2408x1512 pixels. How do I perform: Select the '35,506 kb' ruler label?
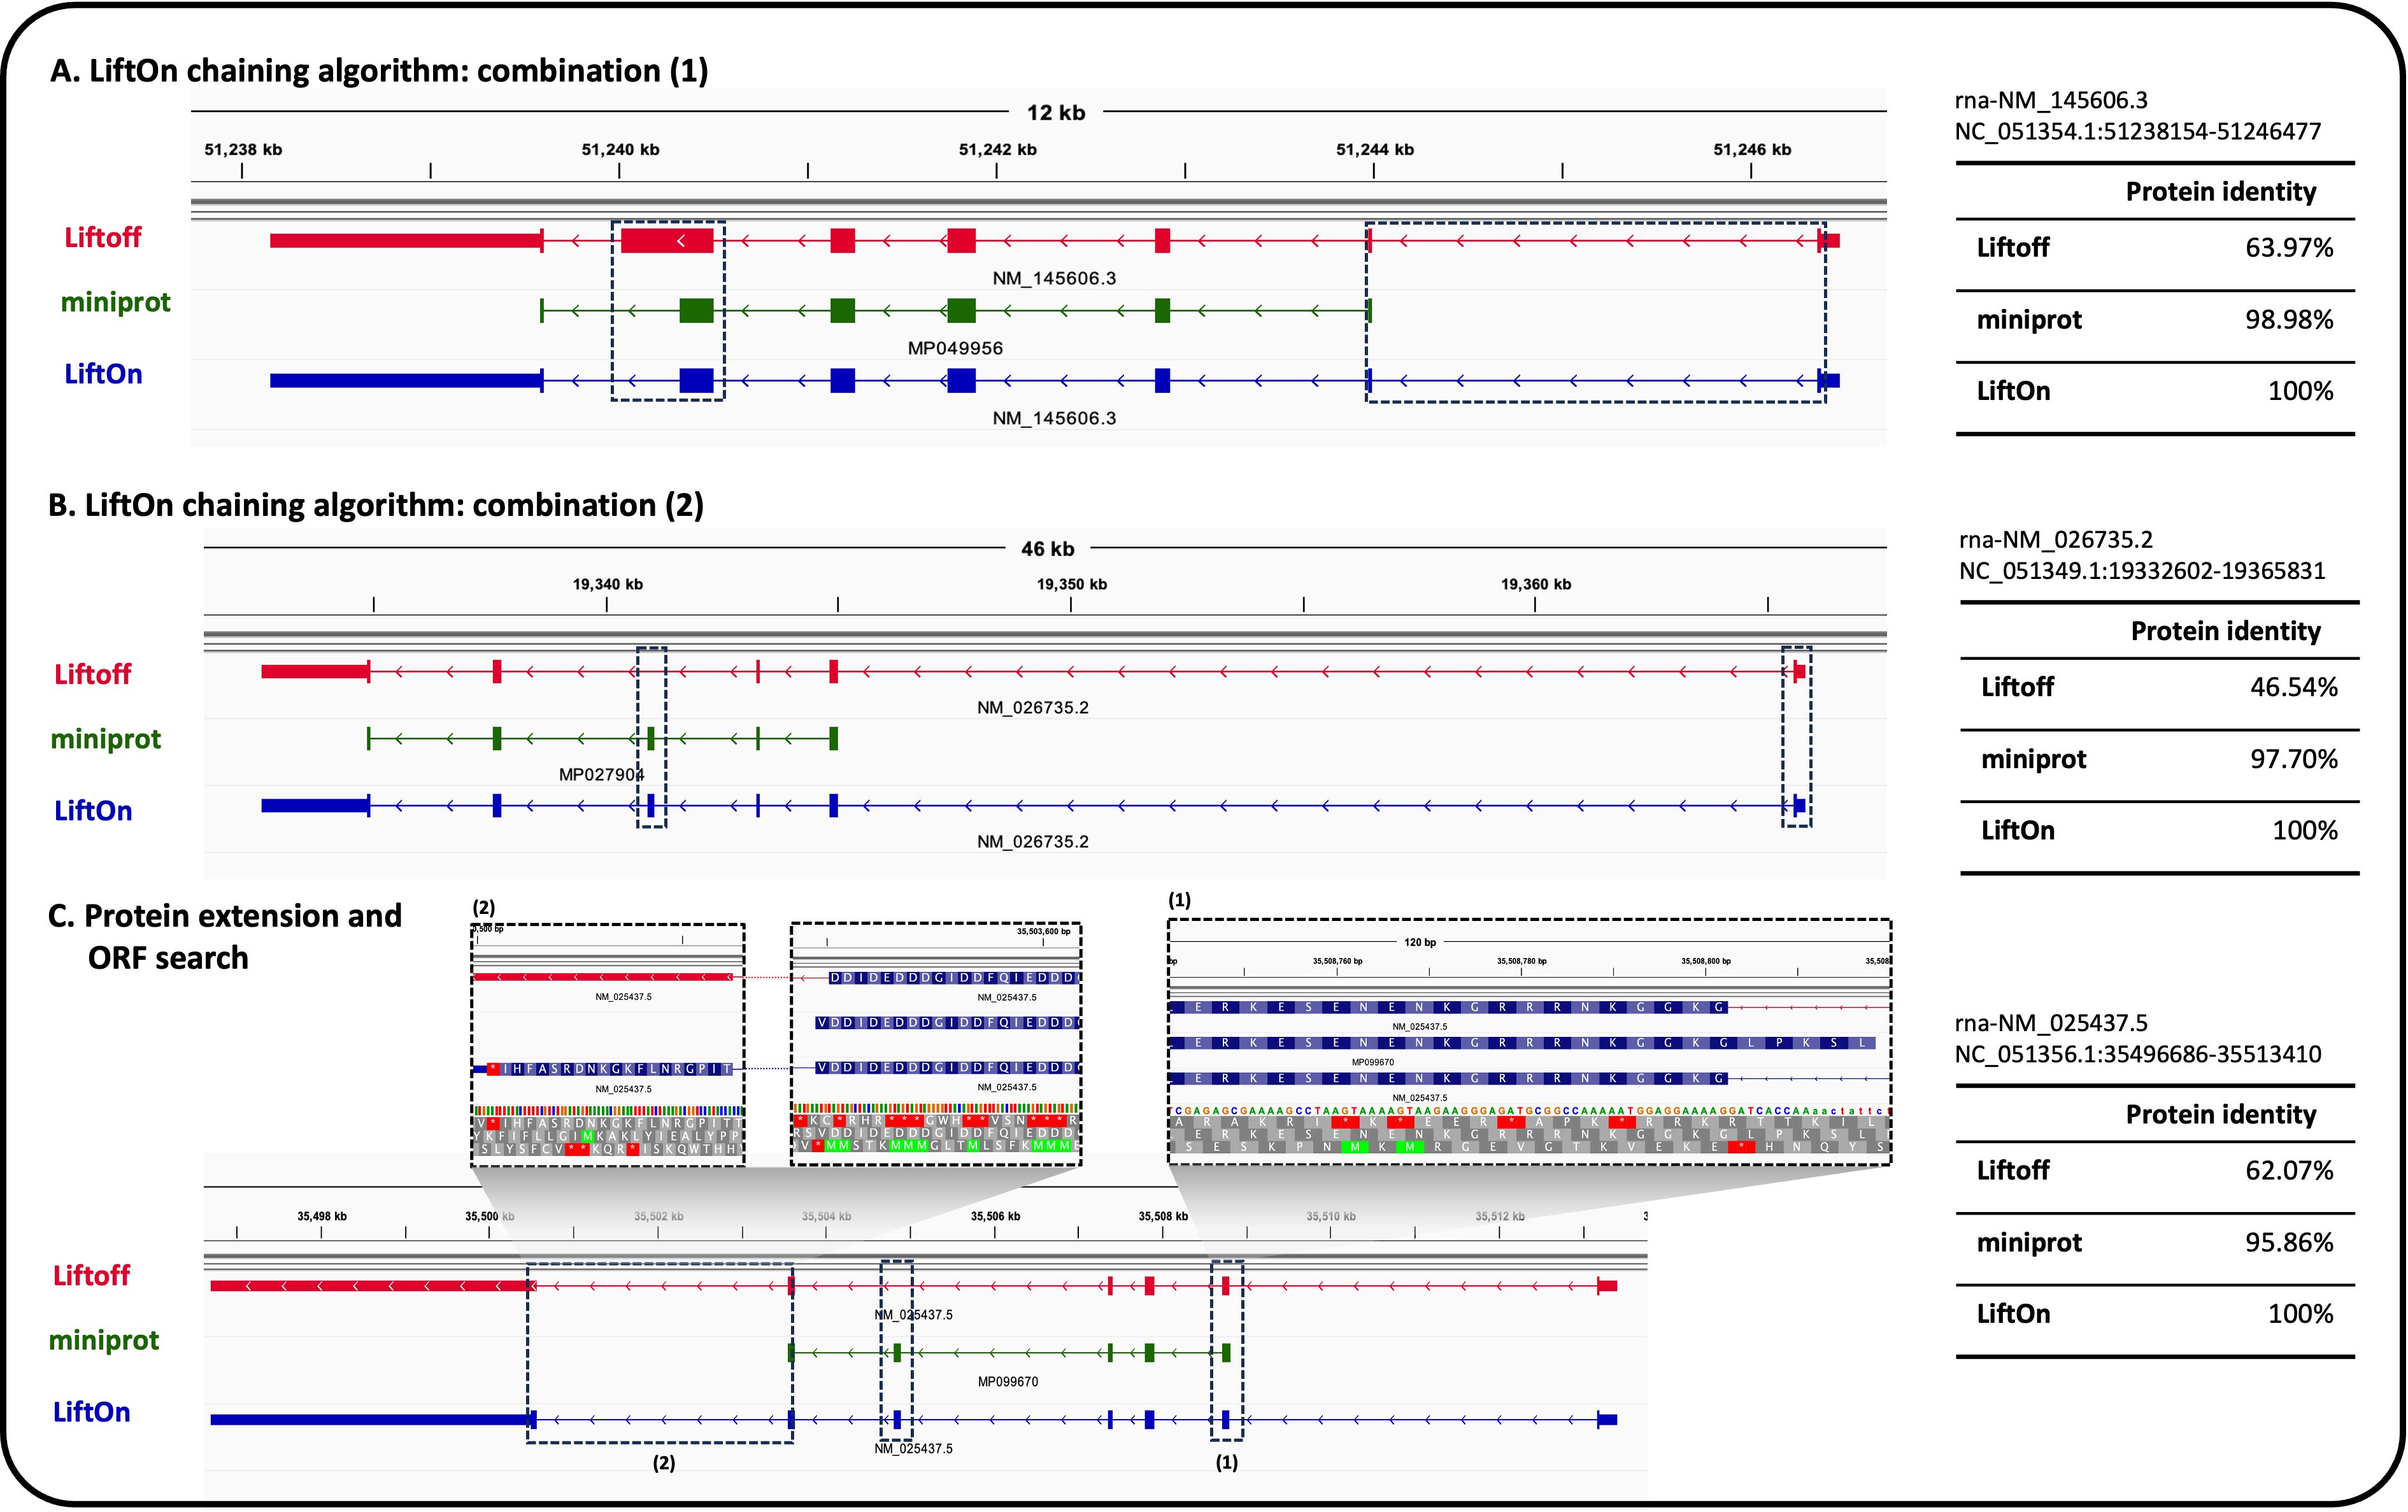coord(996,1217)
